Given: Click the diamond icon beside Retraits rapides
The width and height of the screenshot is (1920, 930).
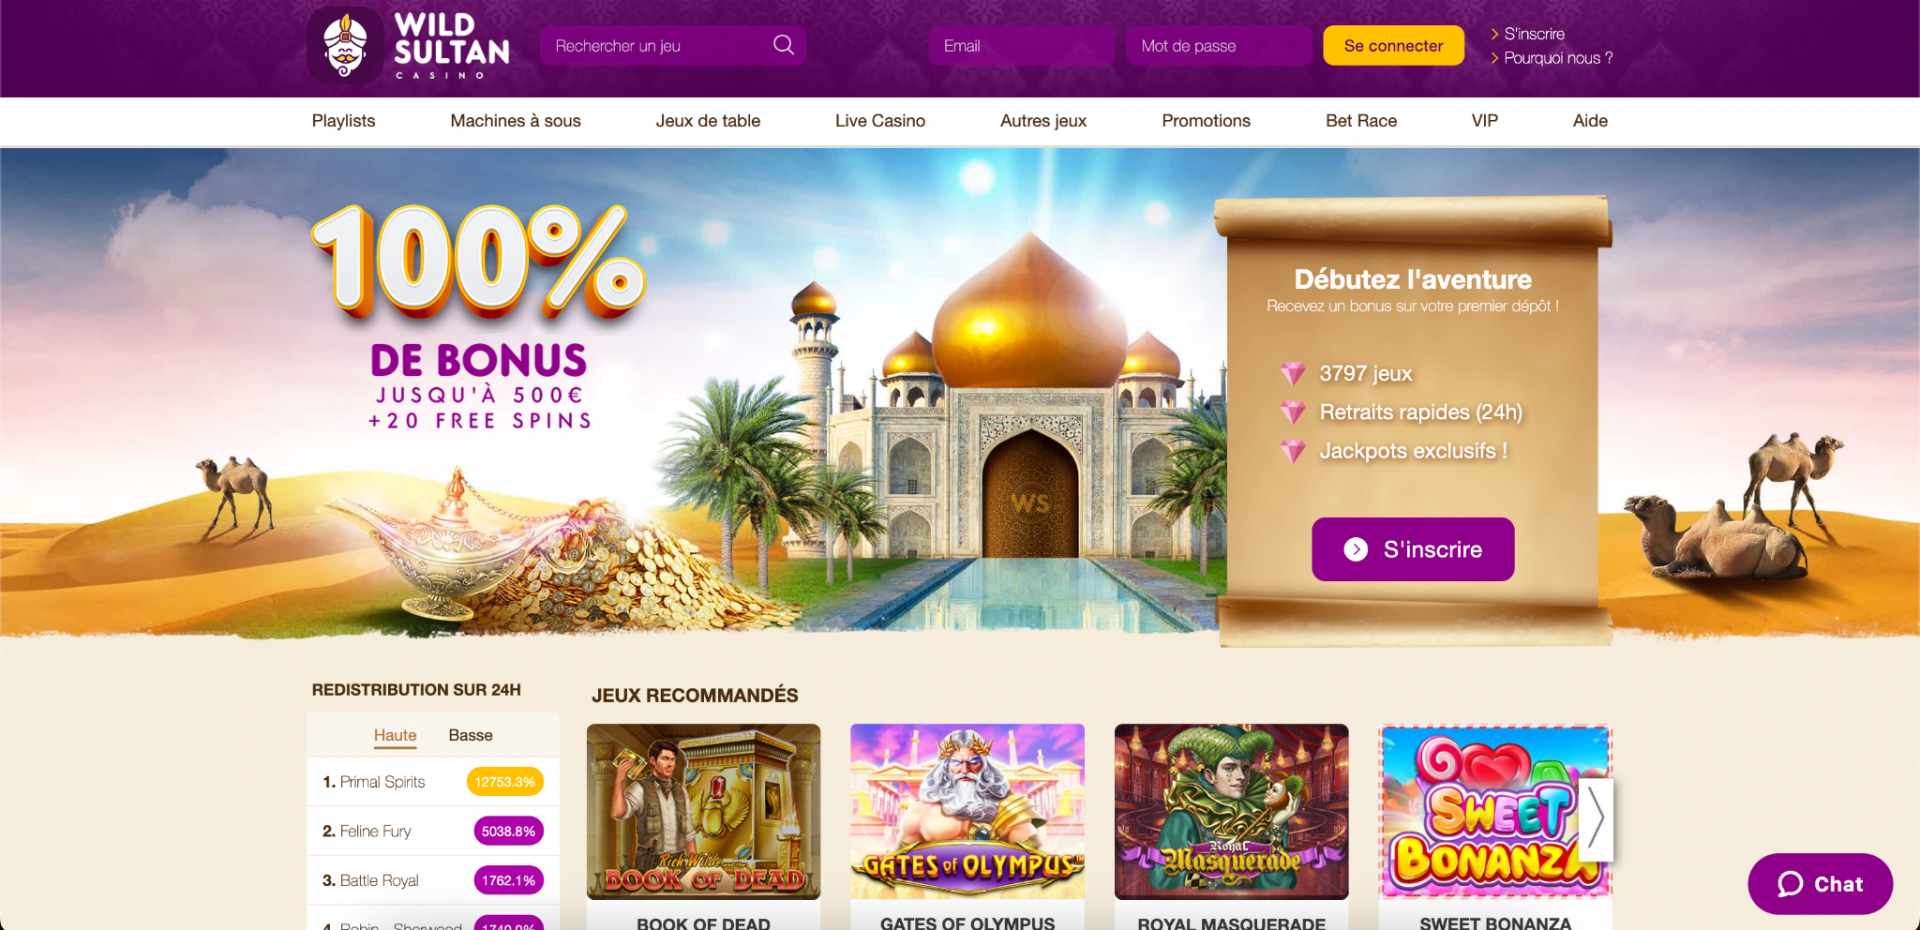Looking at the screenshot, I should pos(1293,412).
